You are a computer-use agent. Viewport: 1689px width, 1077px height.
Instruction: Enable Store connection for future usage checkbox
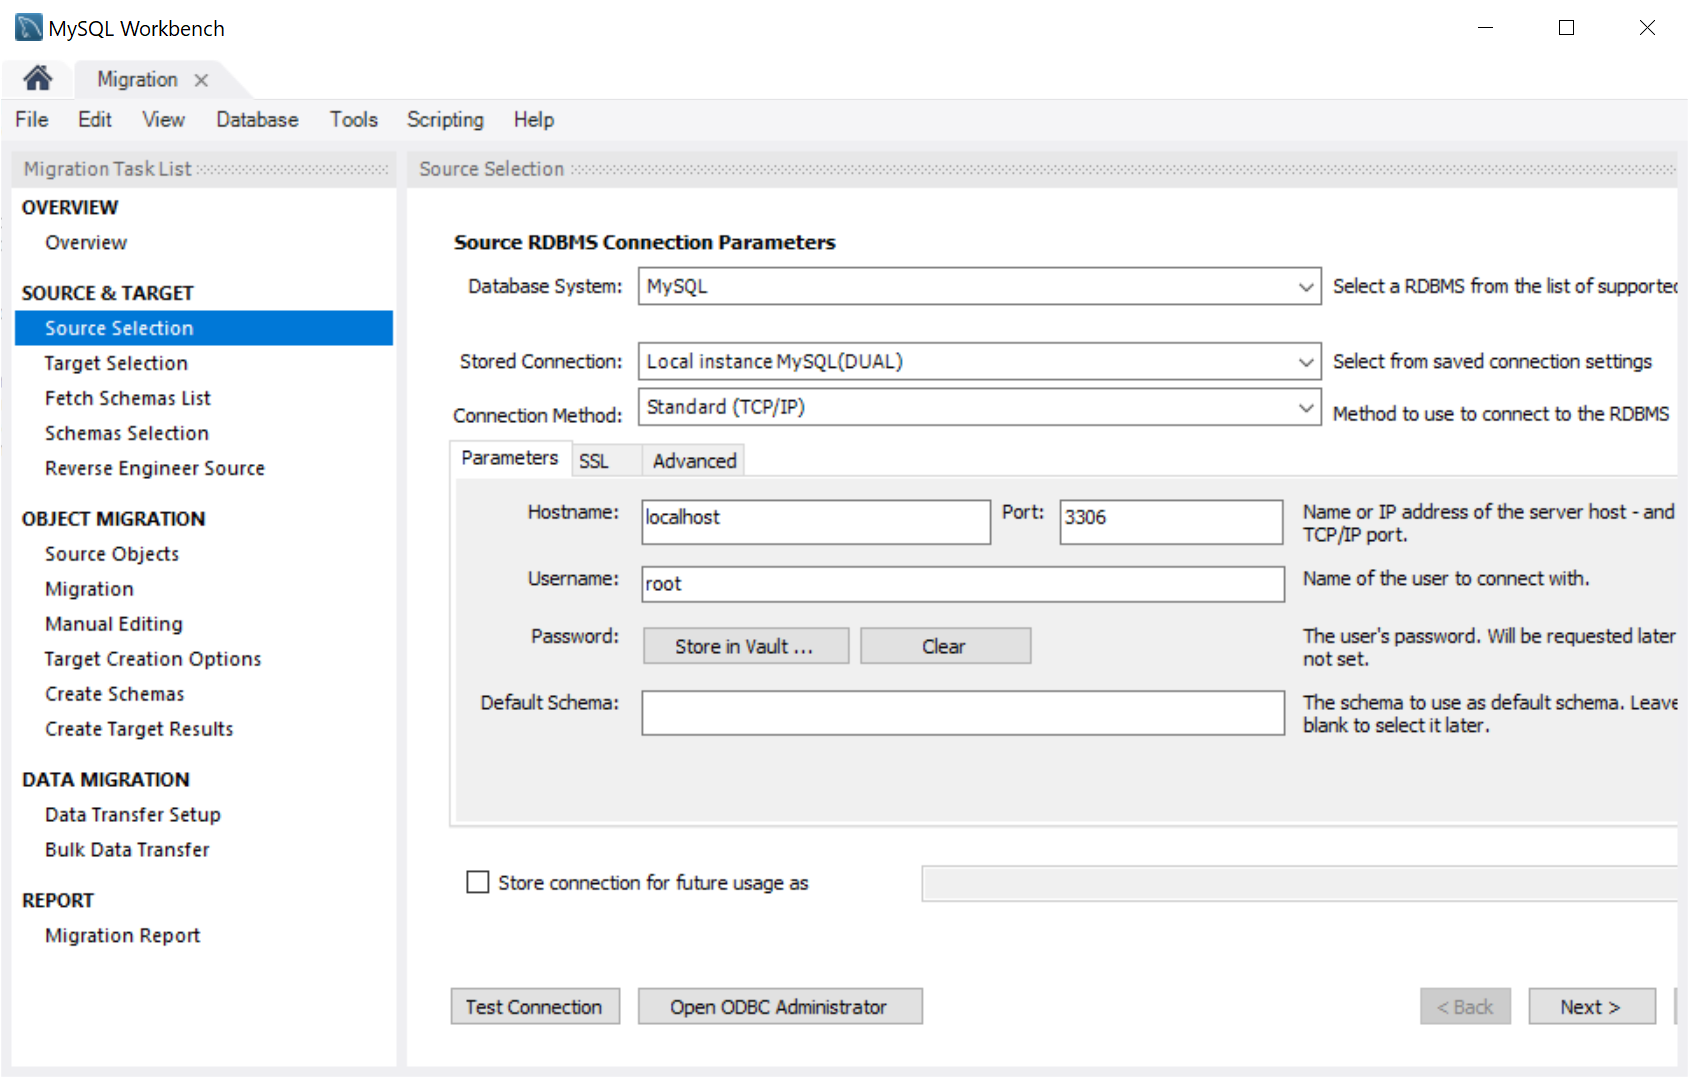pyautogui.click(x=478, y=882)
